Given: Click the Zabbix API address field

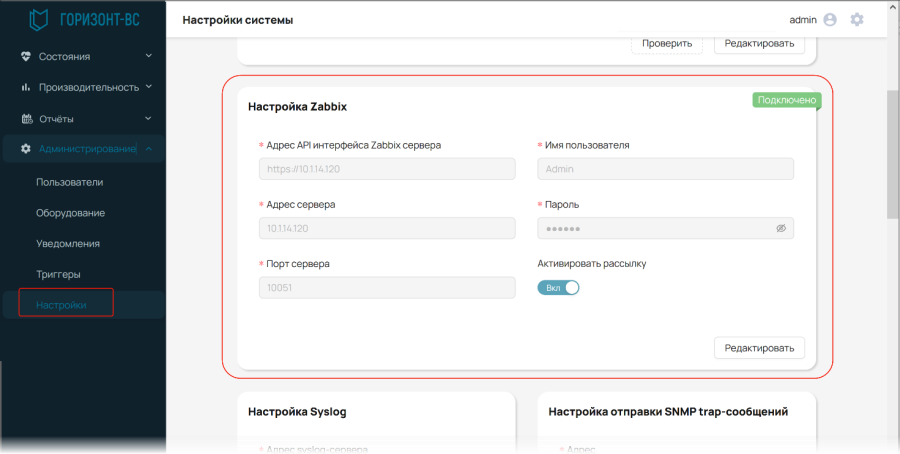Looking at the screenshot, I should 387,169.
